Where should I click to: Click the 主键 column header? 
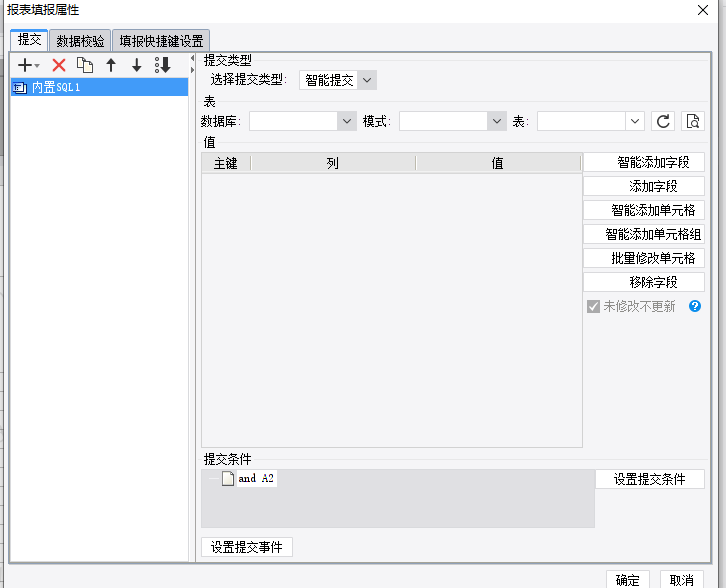(225, 163)
